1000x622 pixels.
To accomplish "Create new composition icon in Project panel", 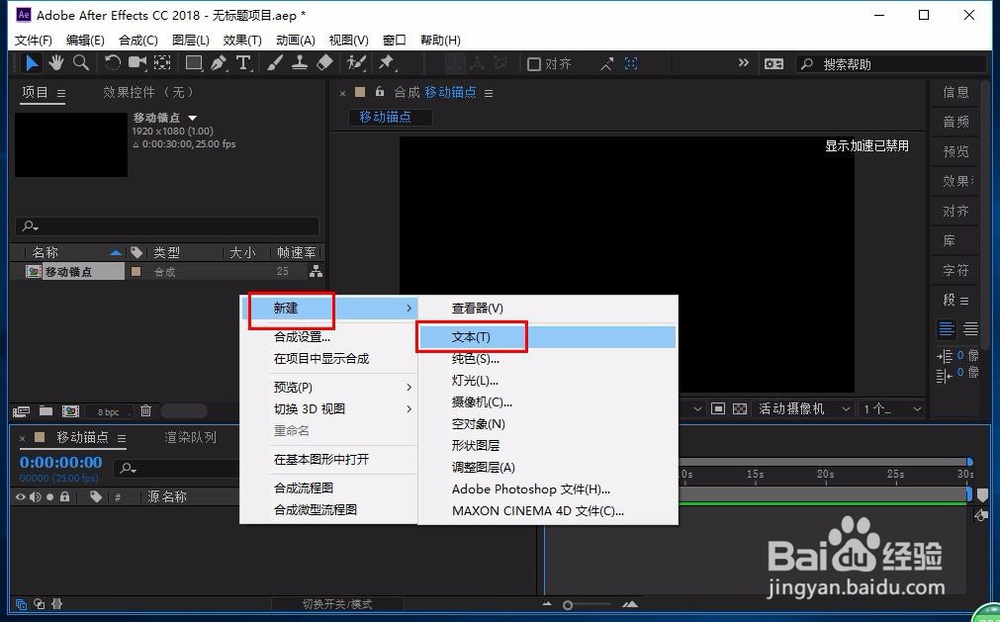I will [70, 411].
